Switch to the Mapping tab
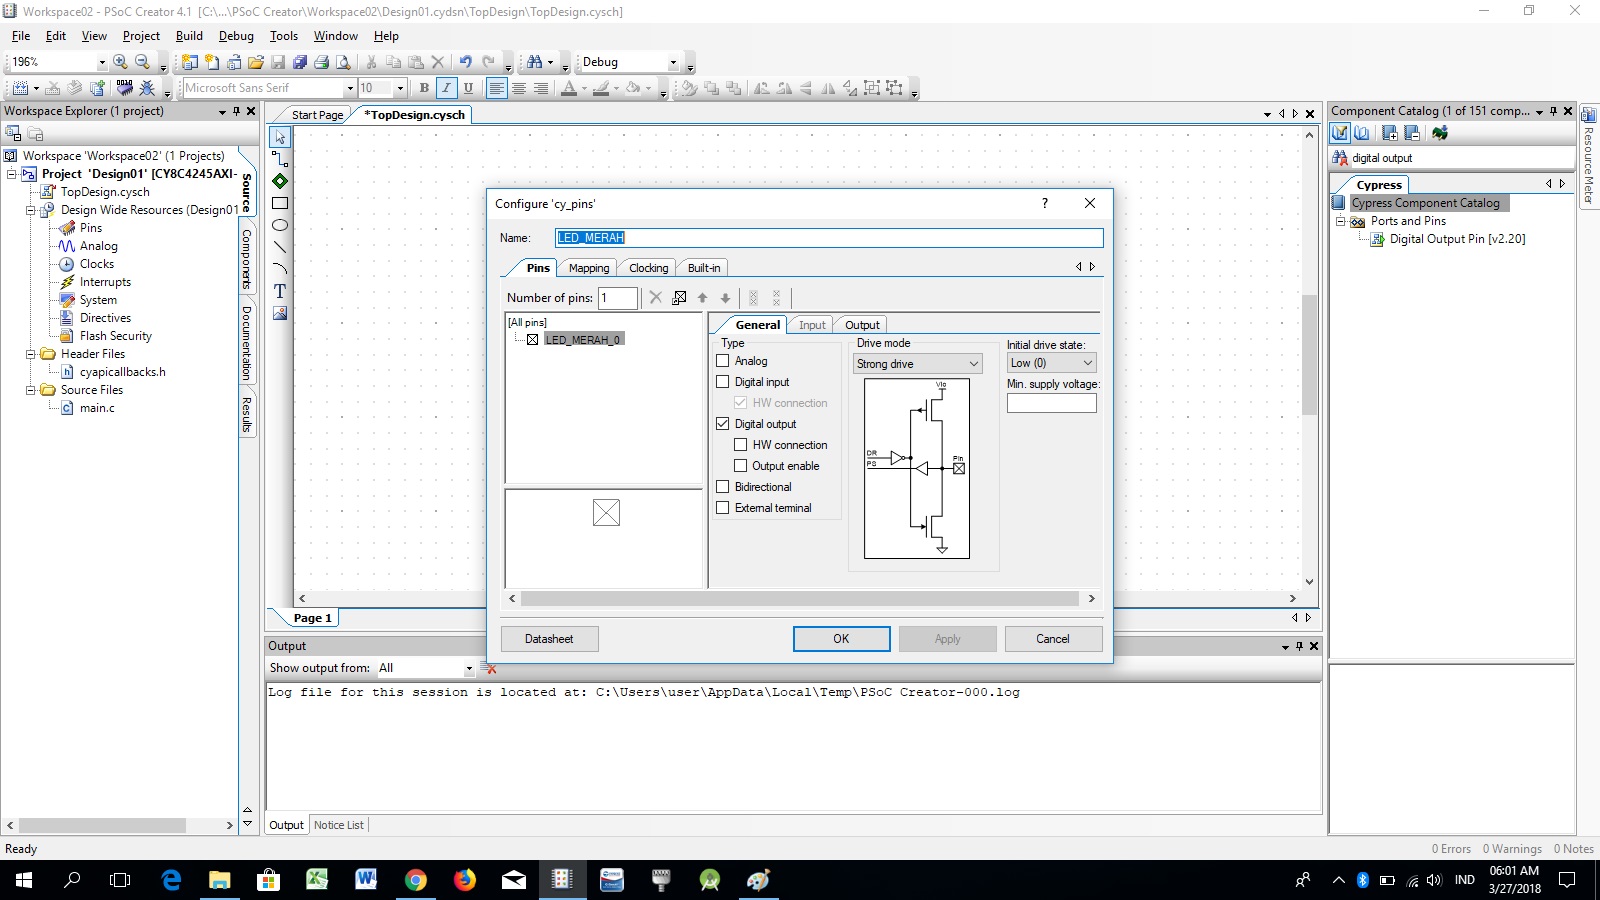This screenshot has width=1600, height=900. coord(589,268)
